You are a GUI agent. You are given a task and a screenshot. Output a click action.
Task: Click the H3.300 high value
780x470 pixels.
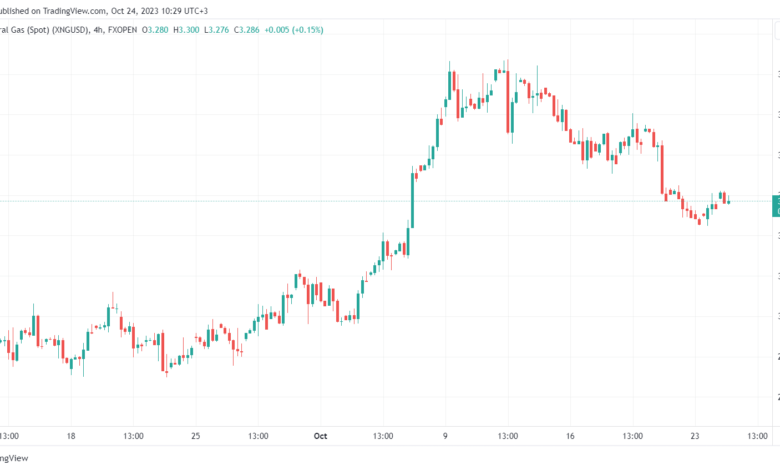(x=186, y=30)
